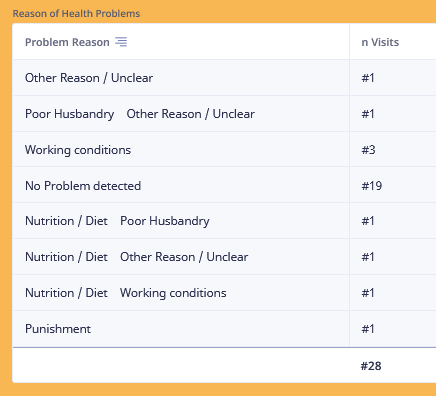Select the No Problem detected row
This screenshot has height=396, width=436.
tap(224, 186)
